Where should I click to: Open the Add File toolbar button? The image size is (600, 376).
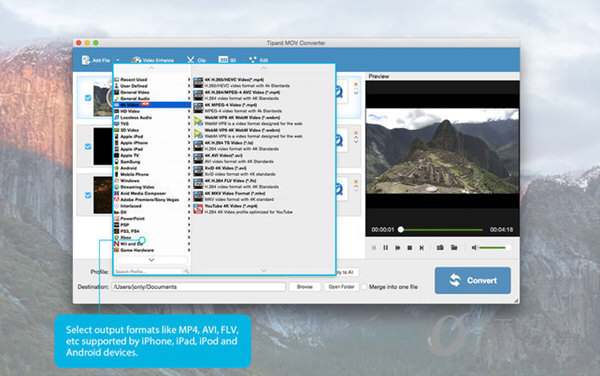(96, 60)
